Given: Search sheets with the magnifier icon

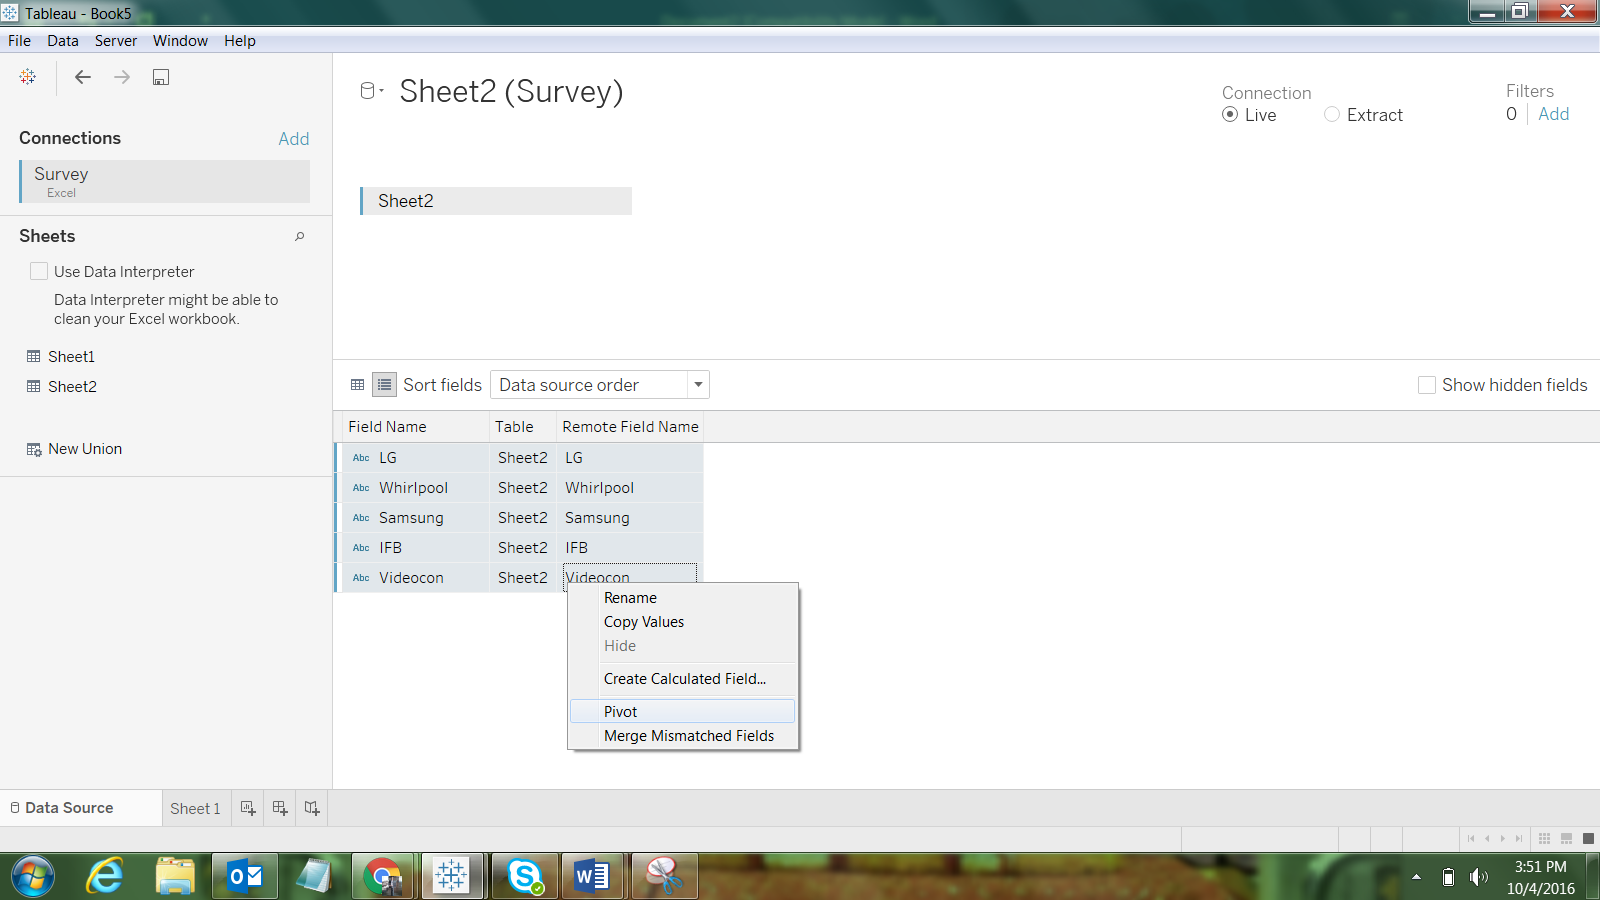Looking at the screenshot, I should [299, 236].
